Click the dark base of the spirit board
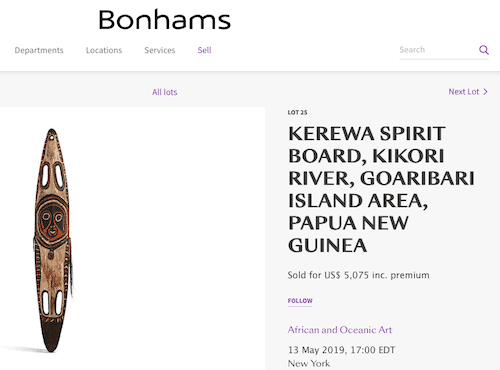 51,336
